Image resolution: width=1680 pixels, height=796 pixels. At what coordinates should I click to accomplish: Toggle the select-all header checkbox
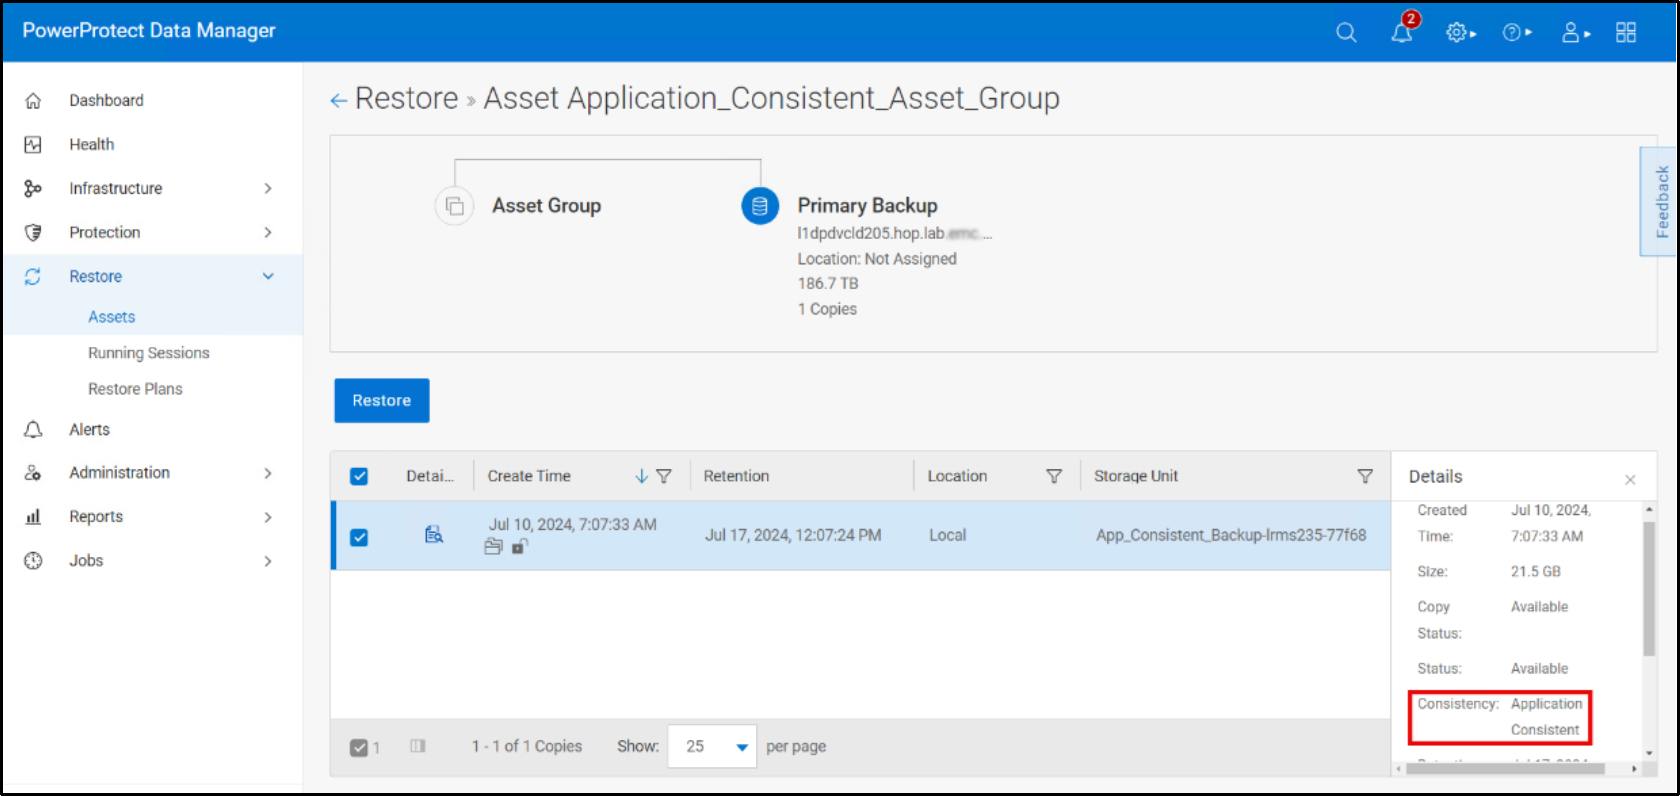359,476
